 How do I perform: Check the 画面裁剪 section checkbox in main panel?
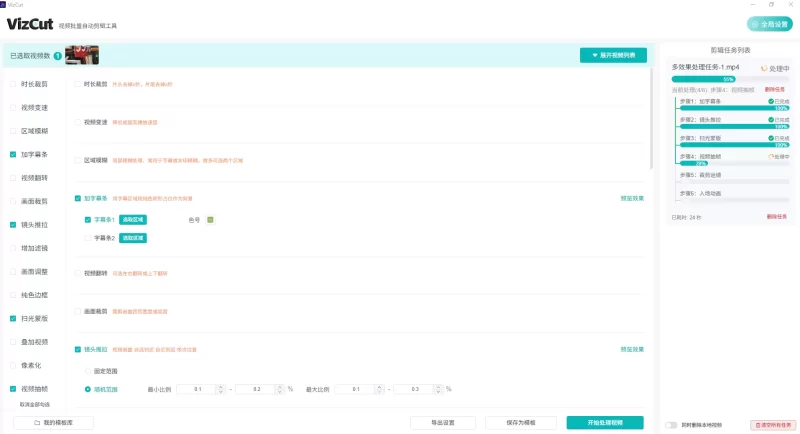click(x=78, y=312)
